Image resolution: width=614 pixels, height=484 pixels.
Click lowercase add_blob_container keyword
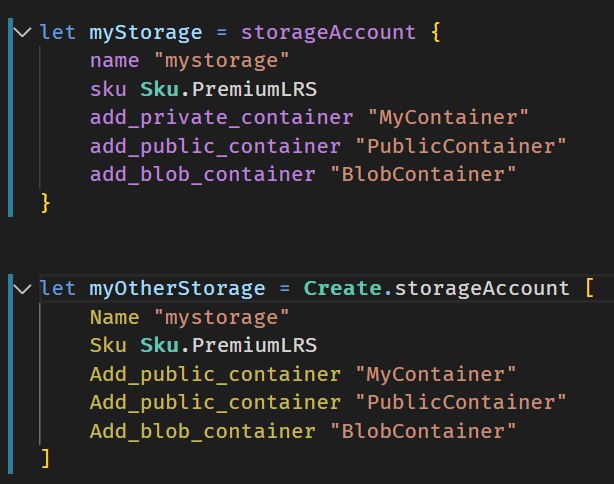(x=203, y=174)
